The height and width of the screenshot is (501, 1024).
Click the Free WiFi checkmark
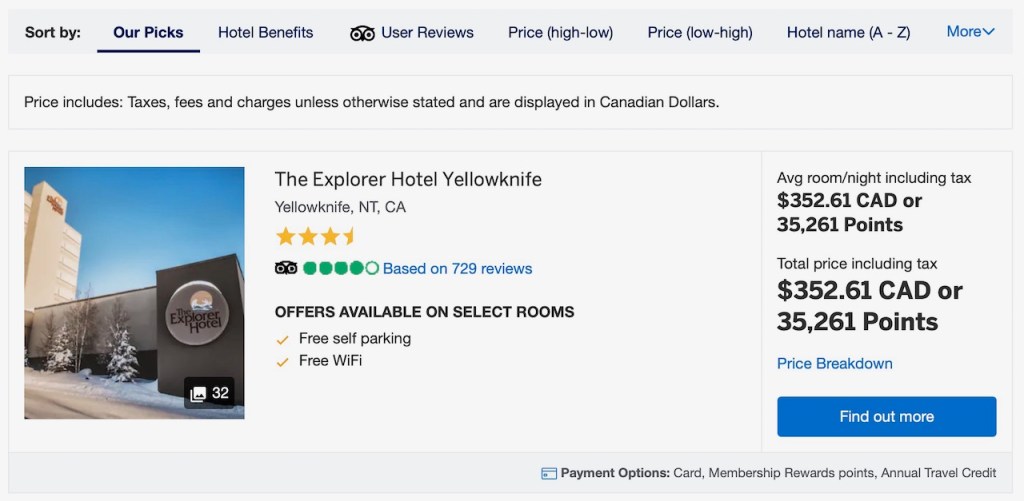[x=283, y=361]
